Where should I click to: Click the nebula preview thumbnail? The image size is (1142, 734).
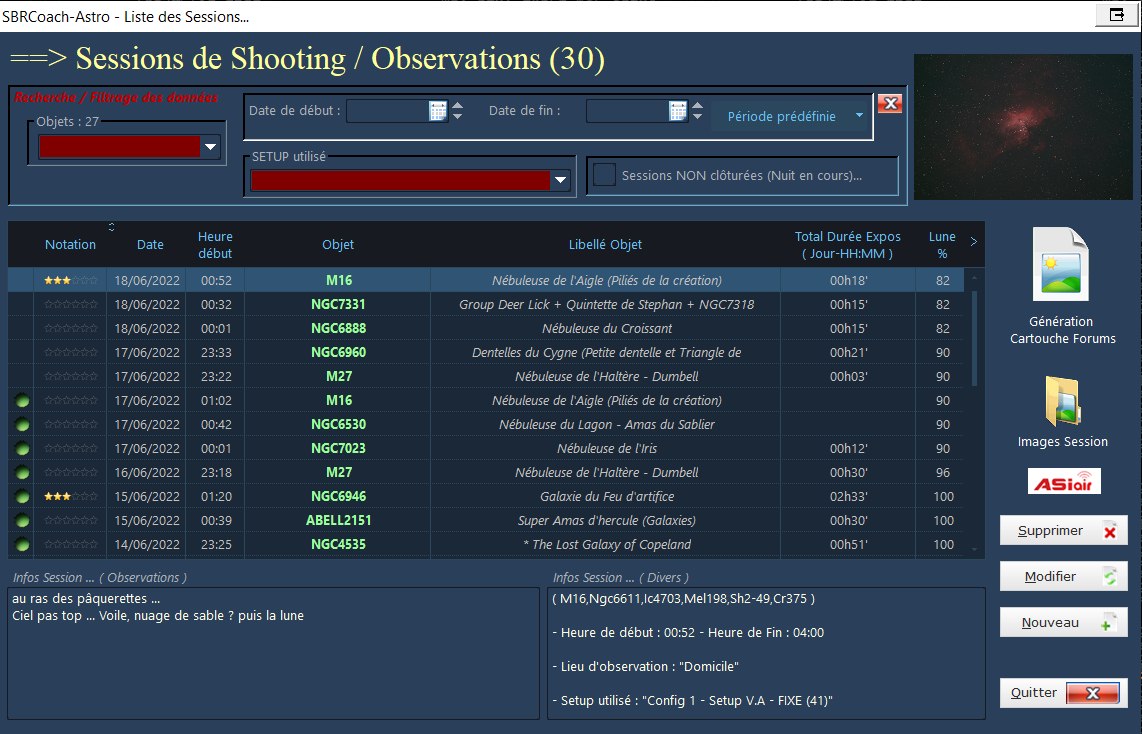pyautogui.click(x=1023, y=127)
